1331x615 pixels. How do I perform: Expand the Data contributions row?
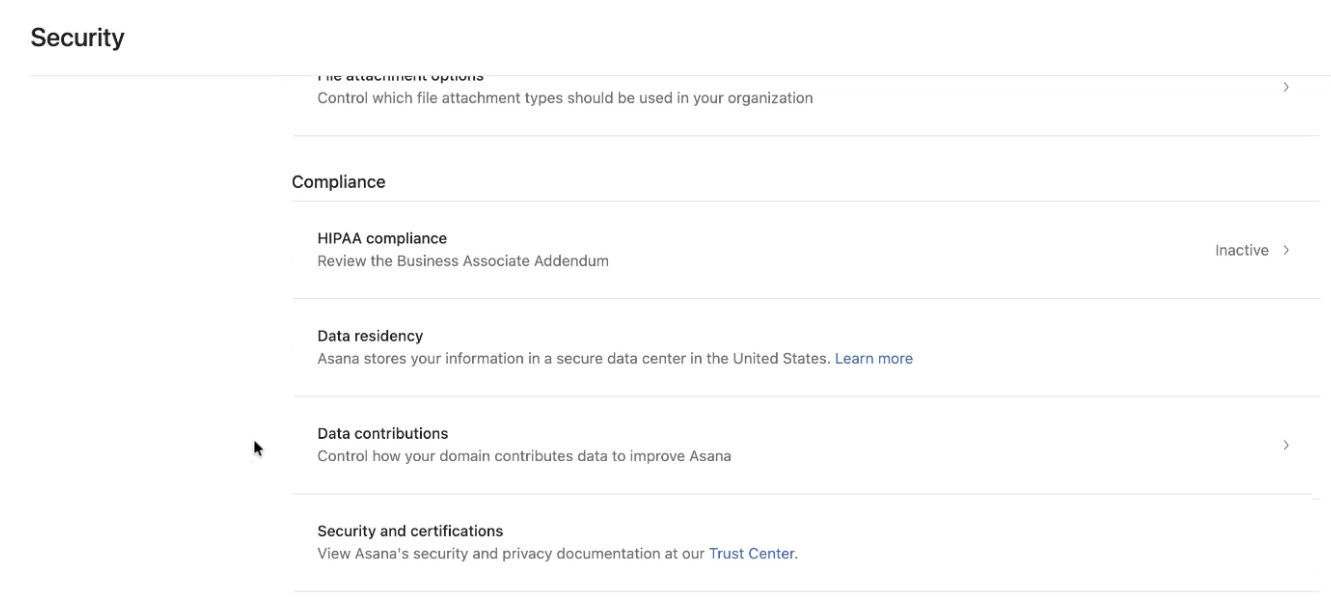click(806, 445)
